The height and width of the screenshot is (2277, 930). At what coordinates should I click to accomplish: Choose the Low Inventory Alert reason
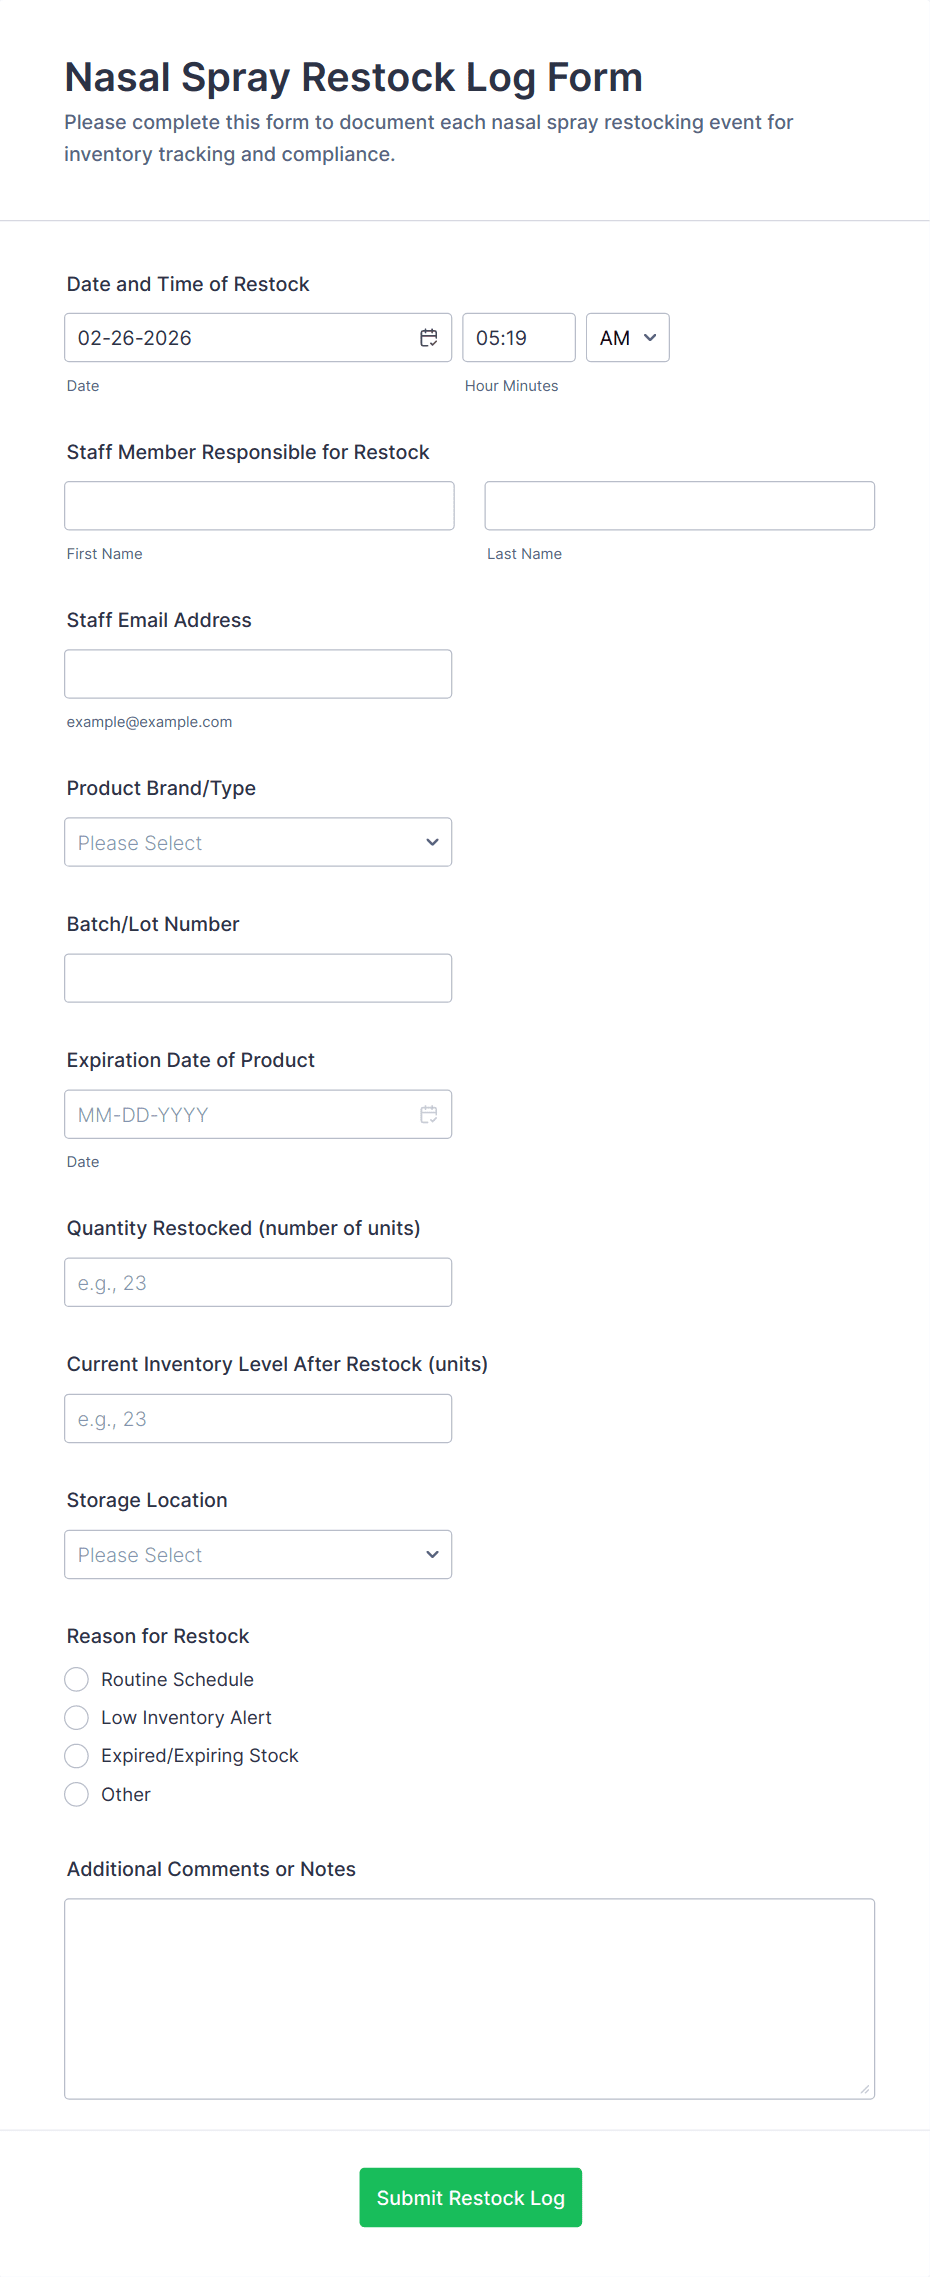(77, 1717)
